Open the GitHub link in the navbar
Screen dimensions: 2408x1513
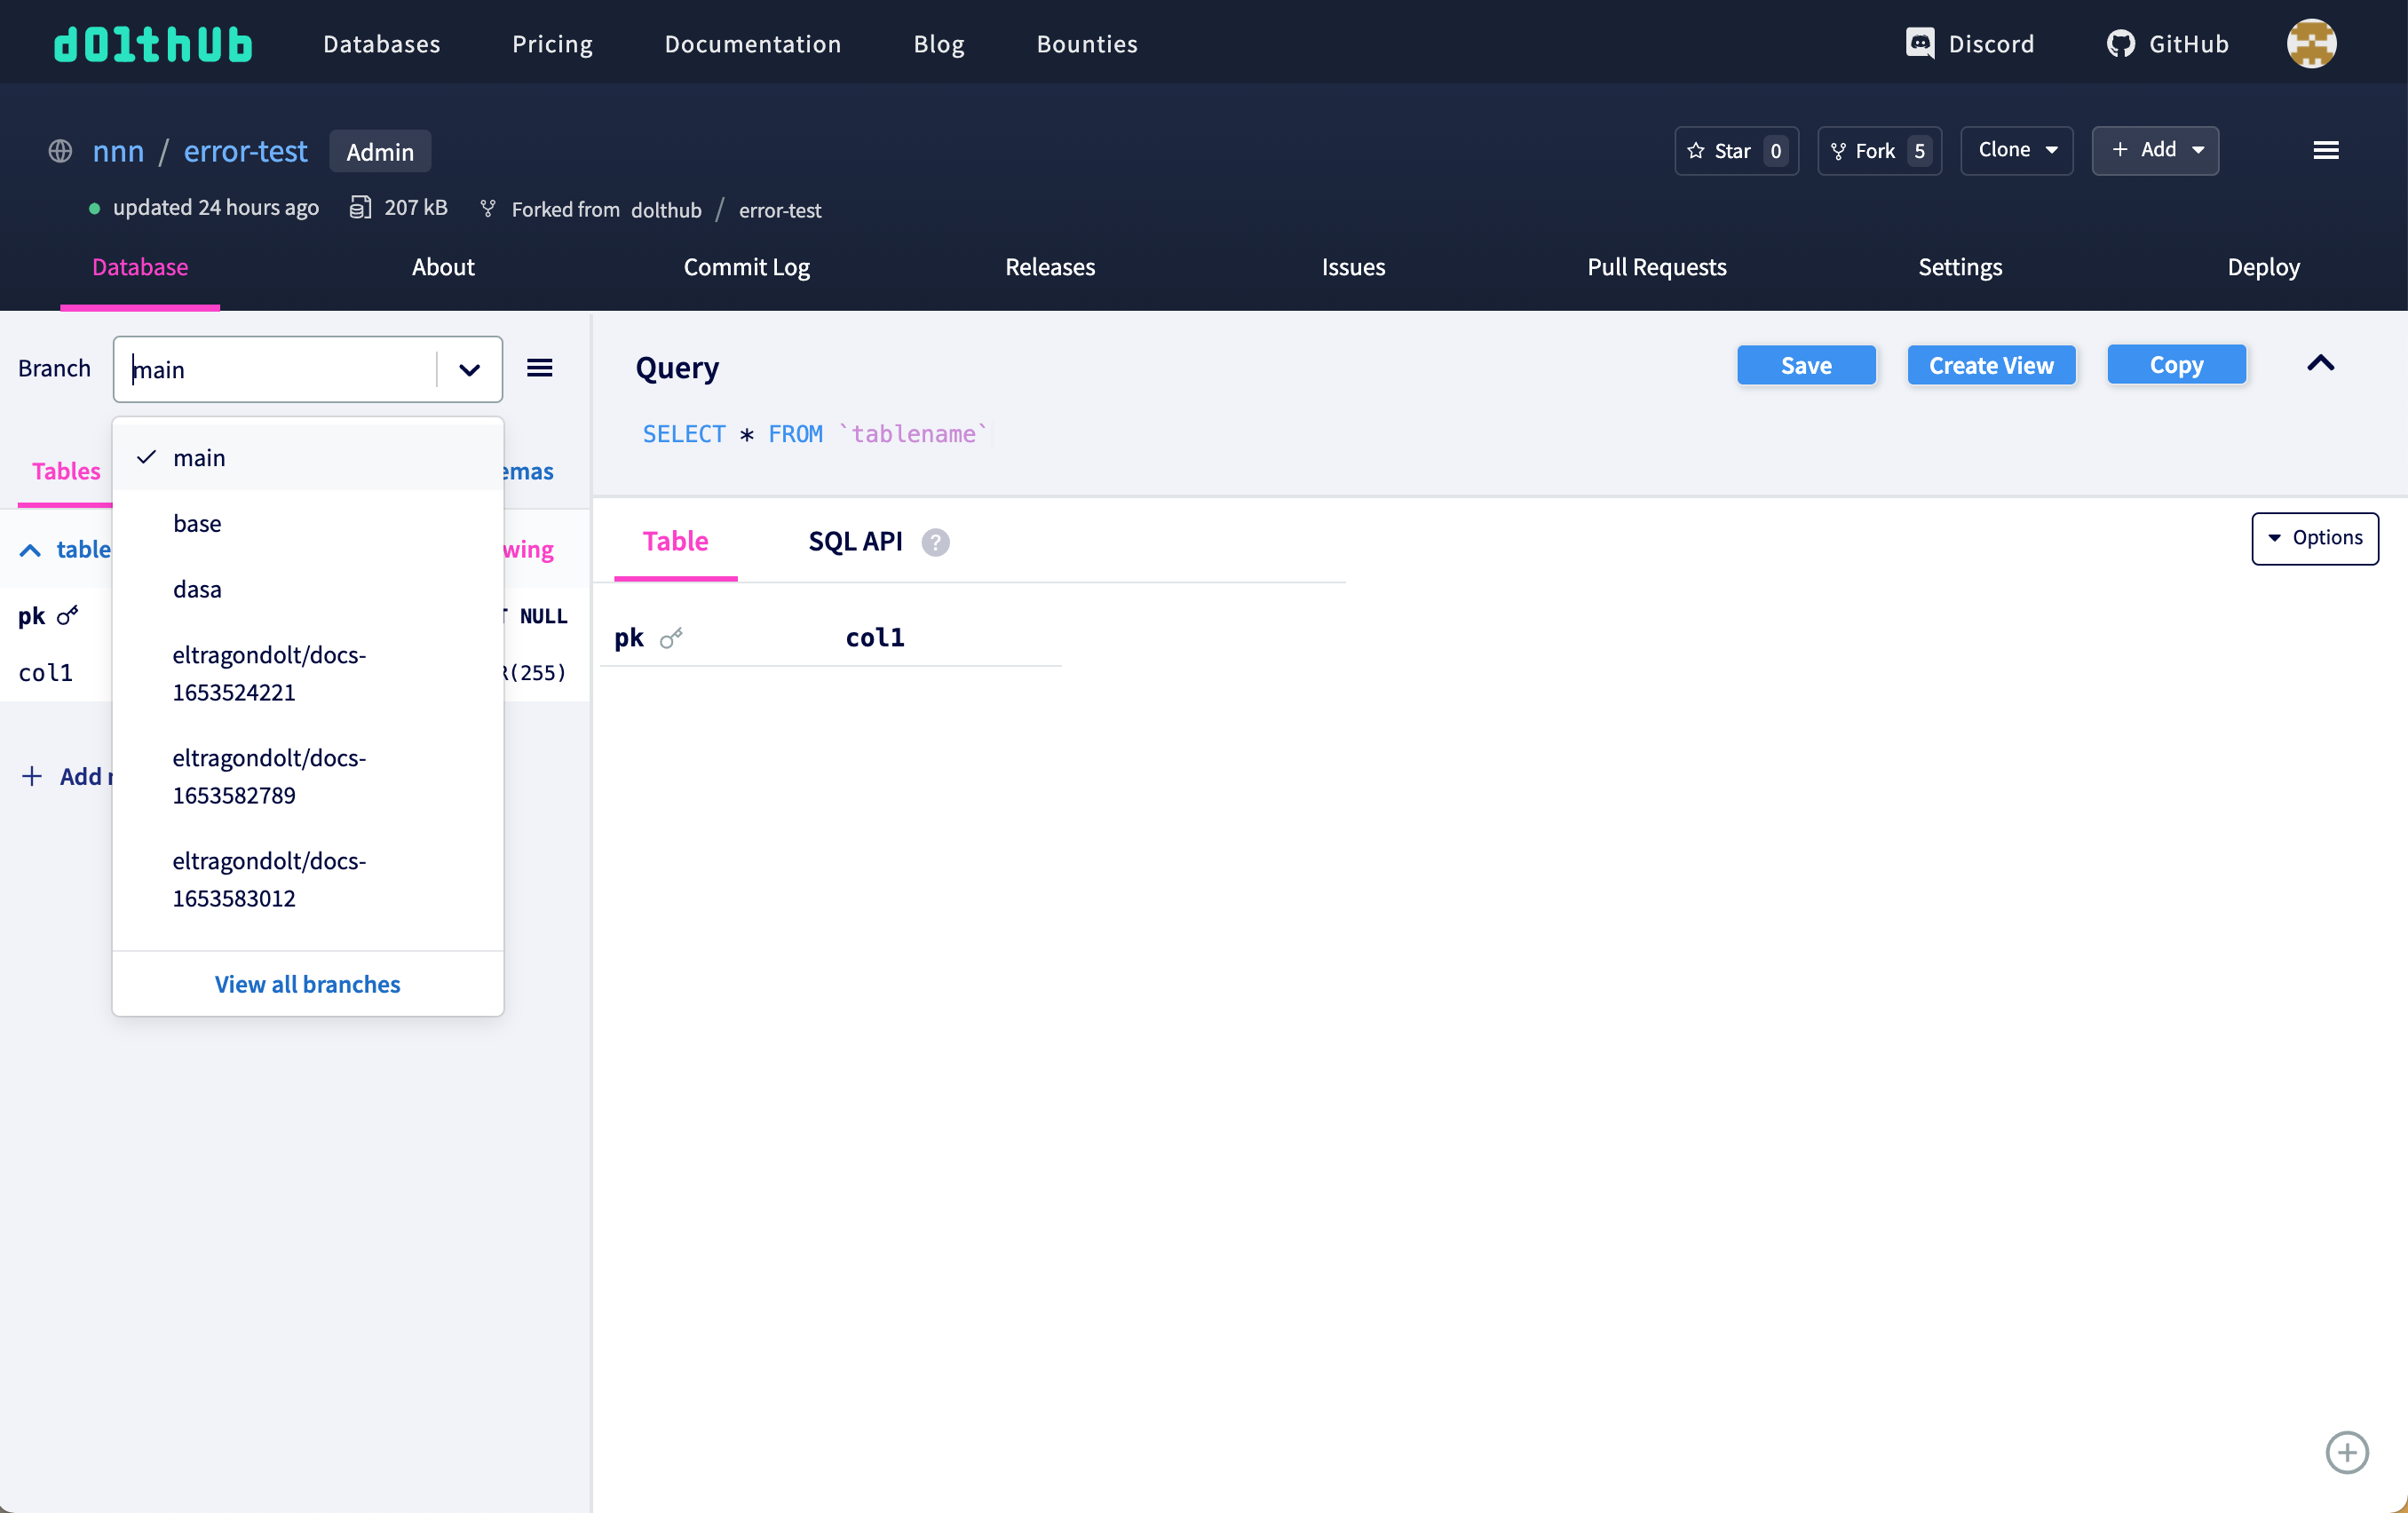click(2167, 43)
